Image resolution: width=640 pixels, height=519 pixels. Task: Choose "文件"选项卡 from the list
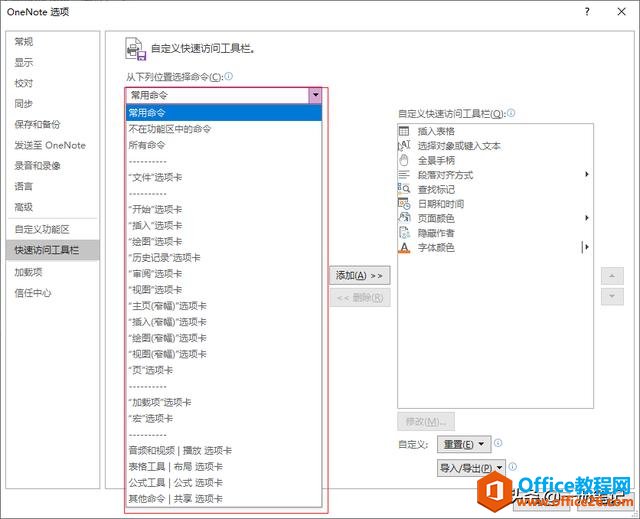pos(224,177)
